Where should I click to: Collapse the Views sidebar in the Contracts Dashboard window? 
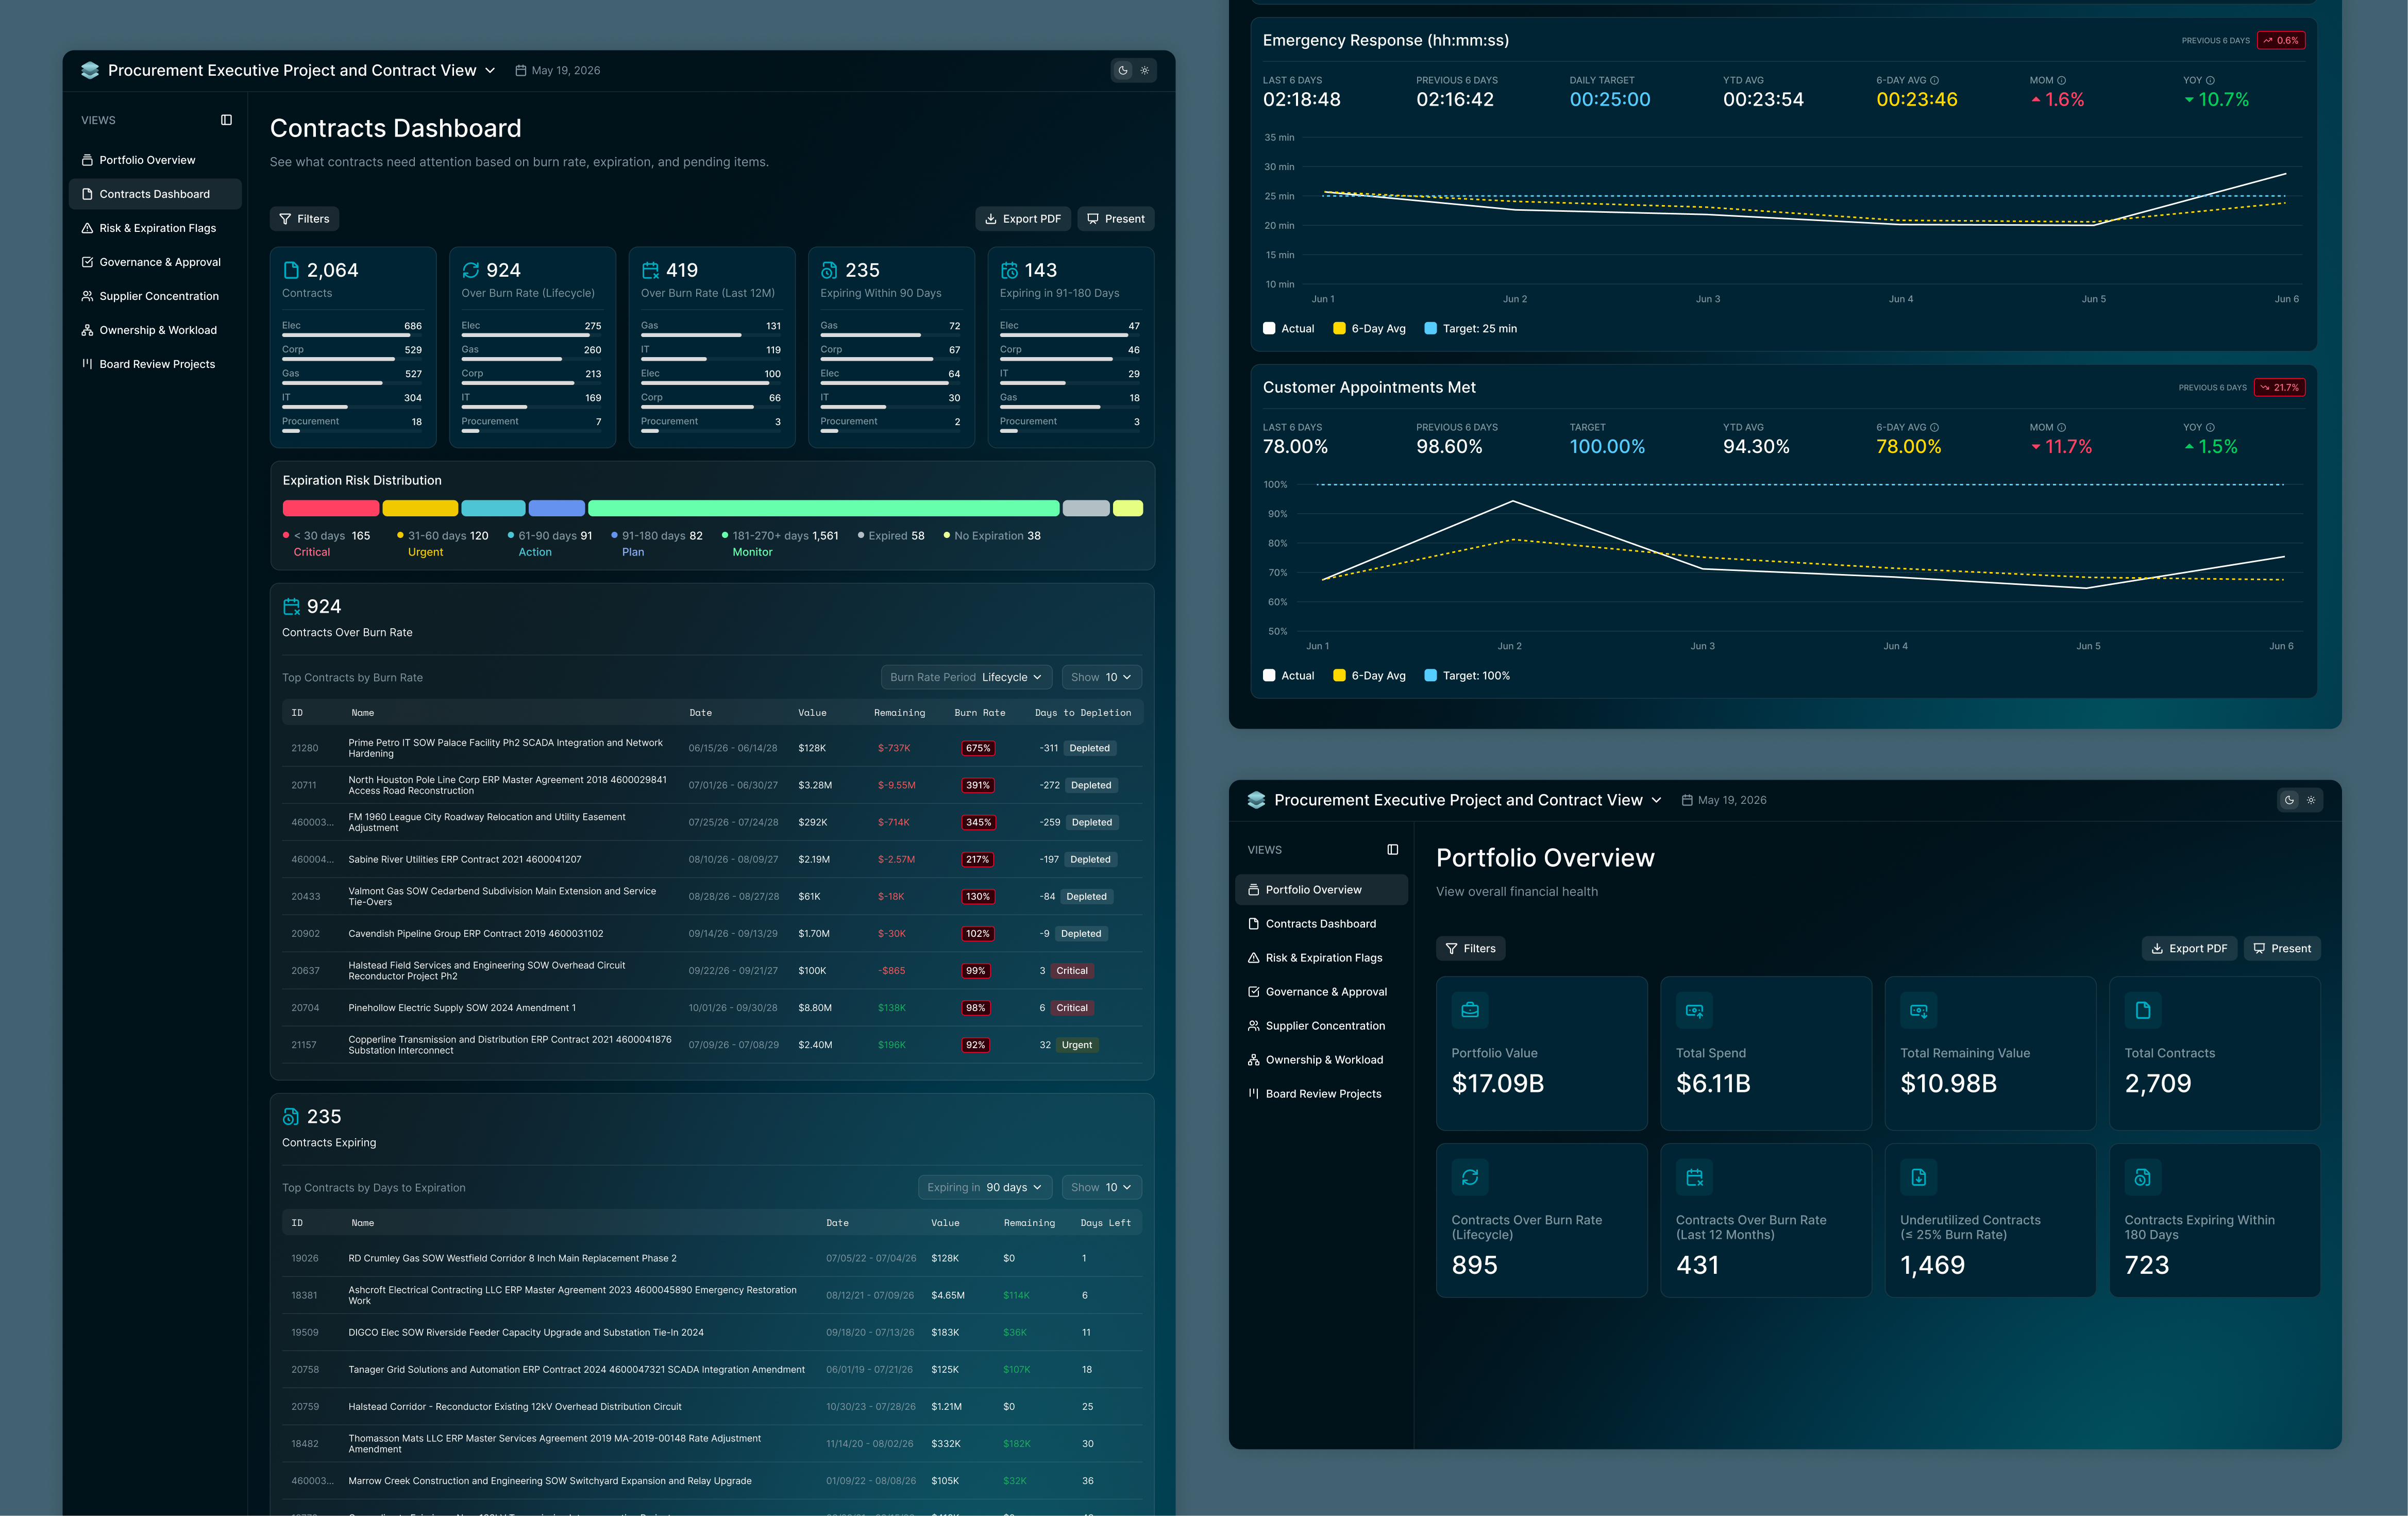pyautogui.click(x=226, y=120)
